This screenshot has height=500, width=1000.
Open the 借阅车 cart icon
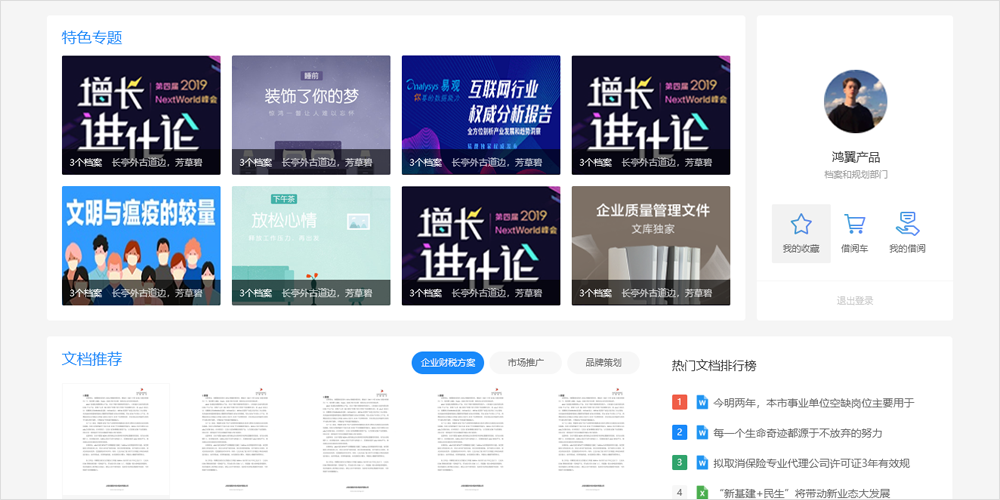855,224
